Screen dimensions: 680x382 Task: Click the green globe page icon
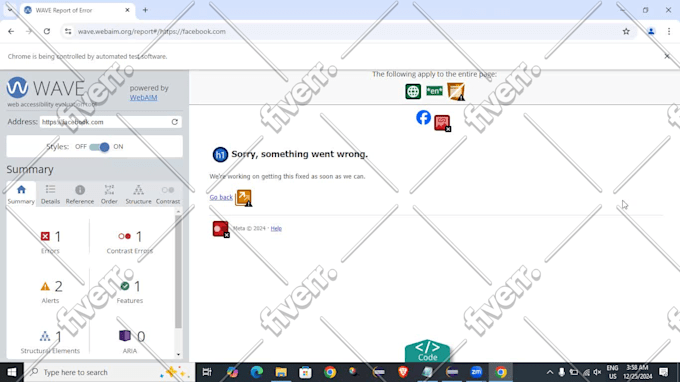pyautogui.click(x=413, y=91)
